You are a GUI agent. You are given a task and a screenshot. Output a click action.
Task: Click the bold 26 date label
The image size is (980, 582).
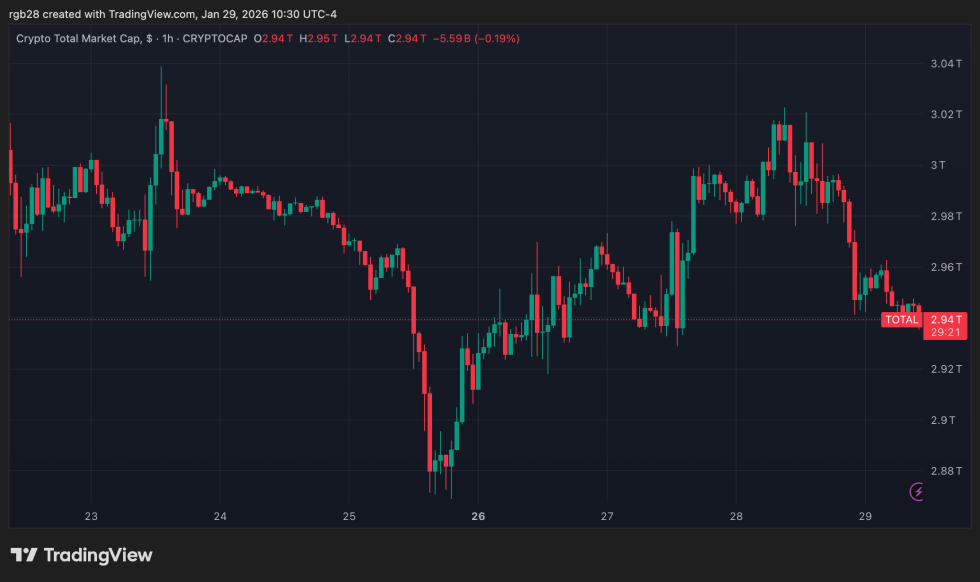pyautogui.click(x=477, y=517)
